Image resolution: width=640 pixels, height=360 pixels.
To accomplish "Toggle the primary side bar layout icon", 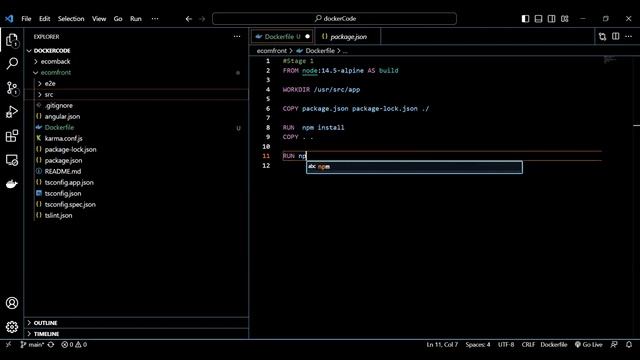I will [525, 19].
